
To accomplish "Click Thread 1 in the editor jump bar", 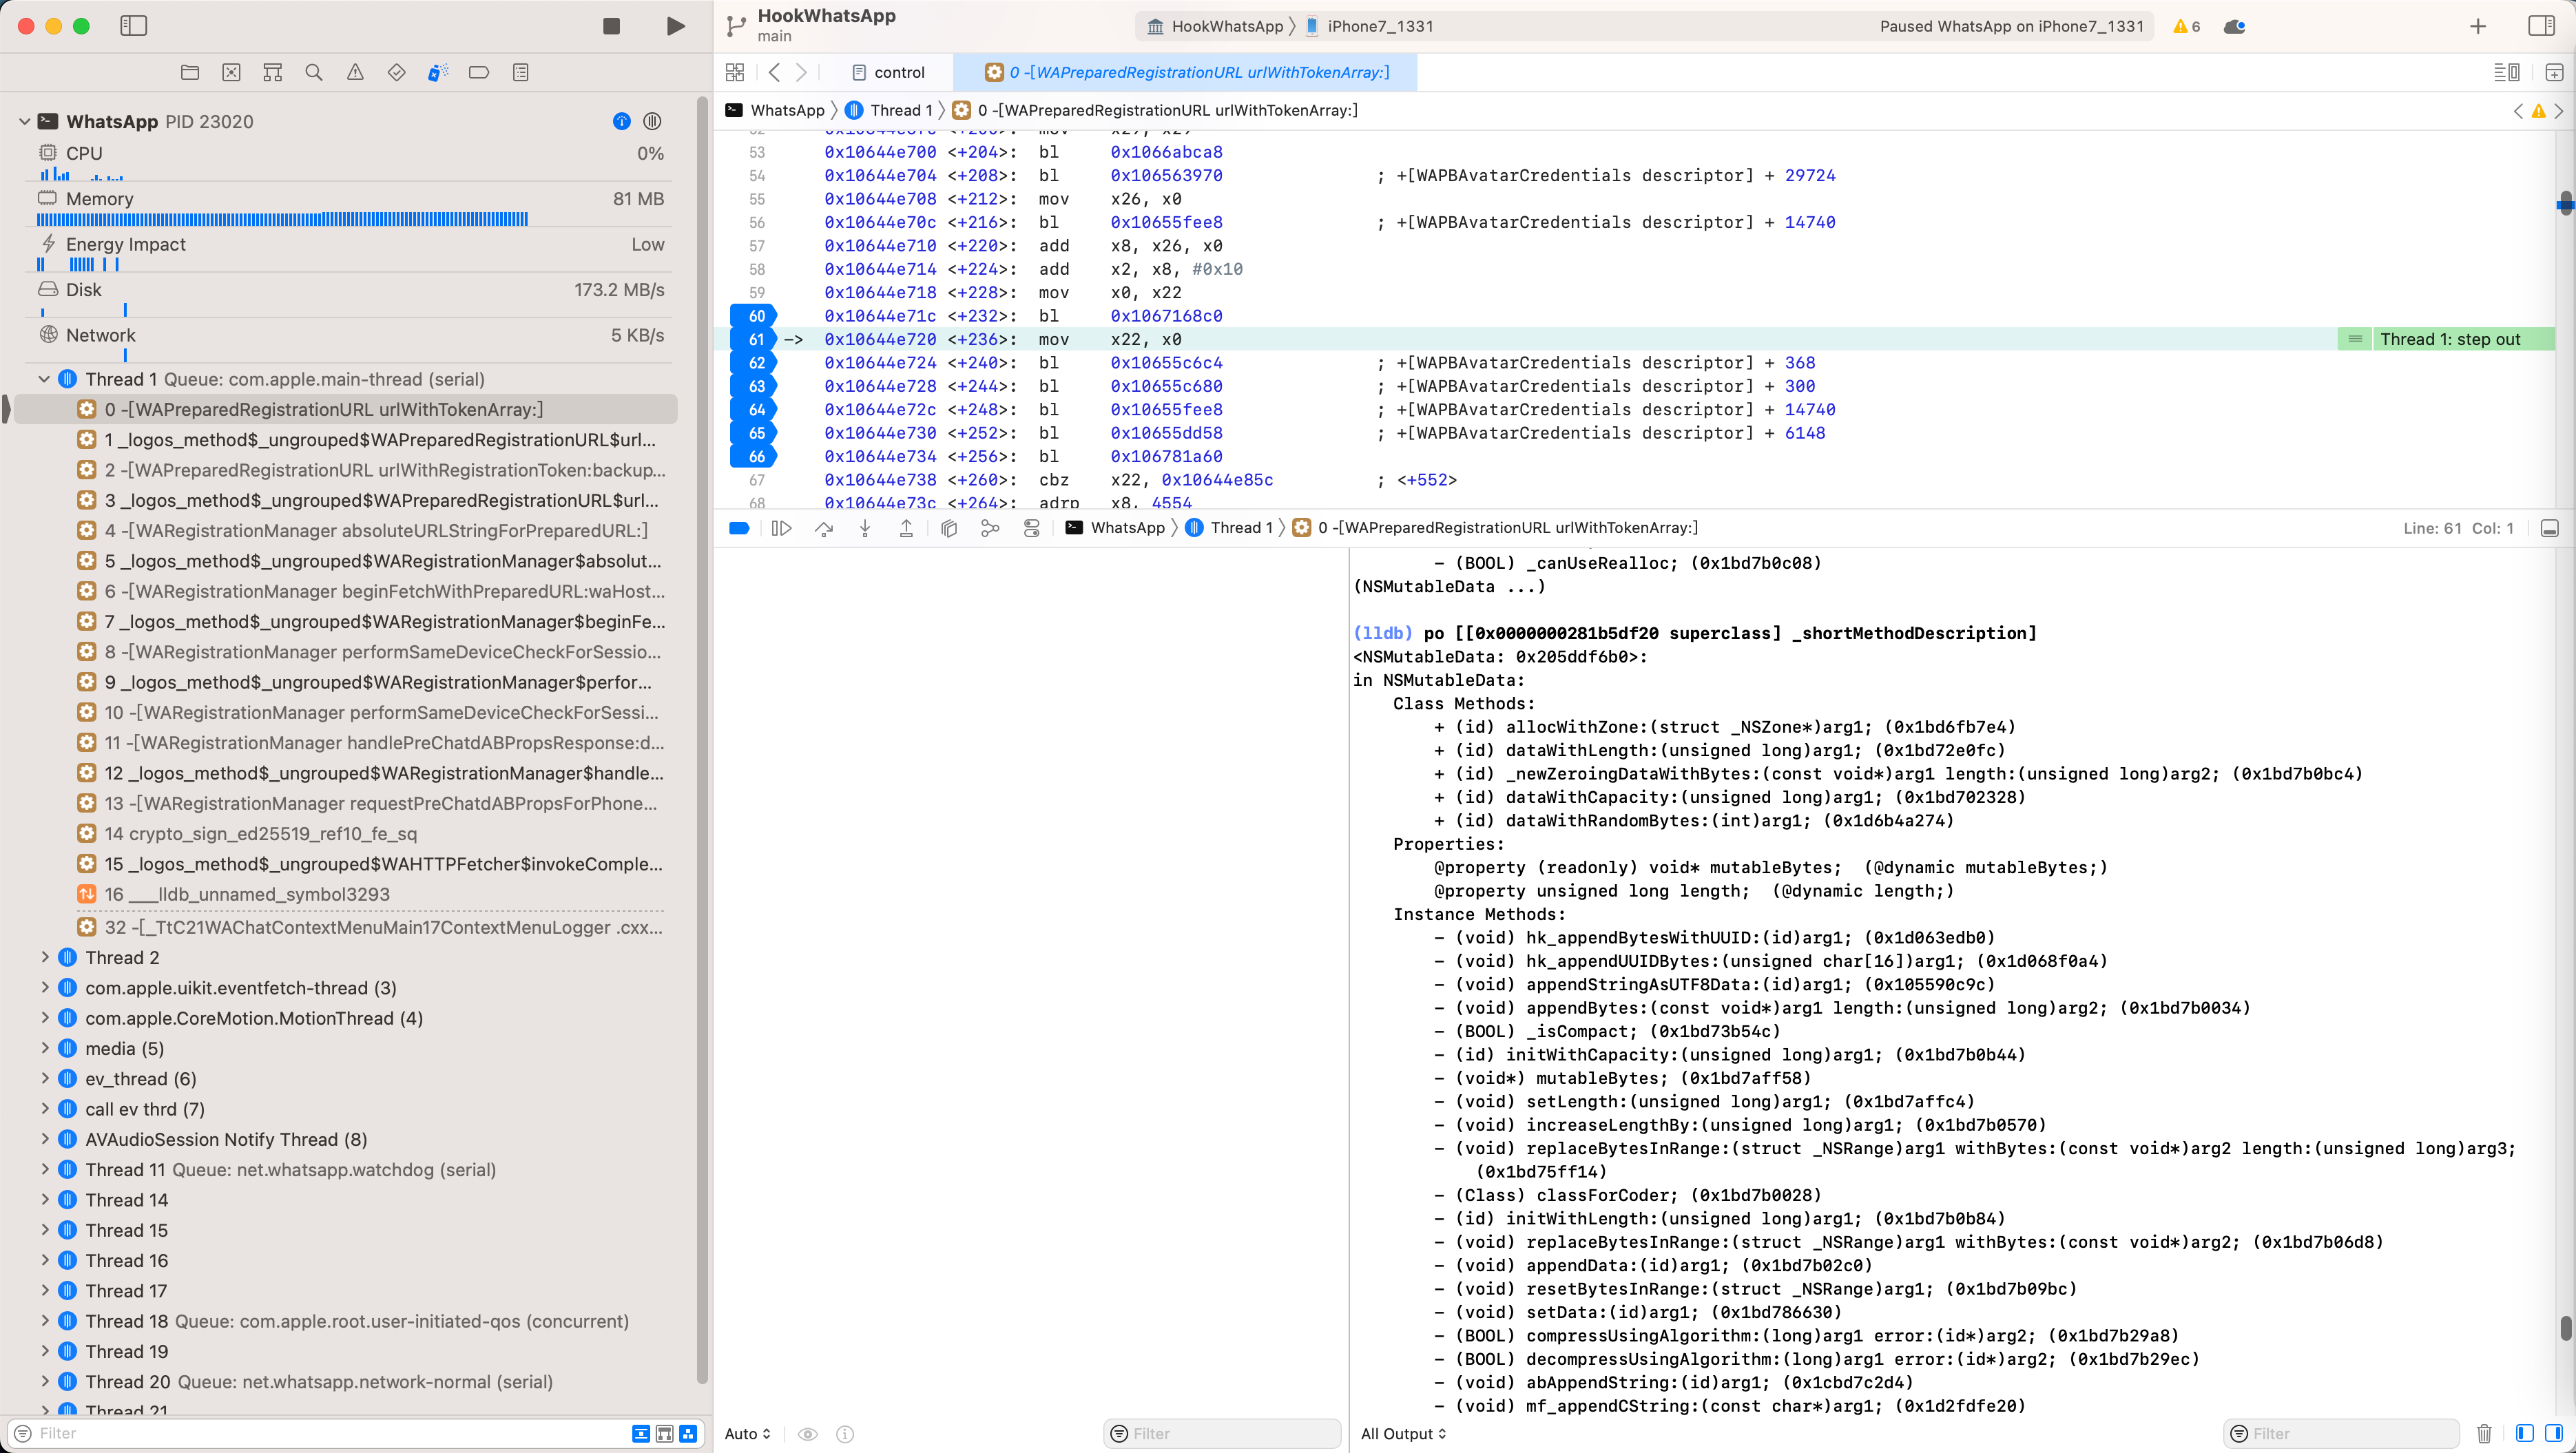I will tap(889, 110).
